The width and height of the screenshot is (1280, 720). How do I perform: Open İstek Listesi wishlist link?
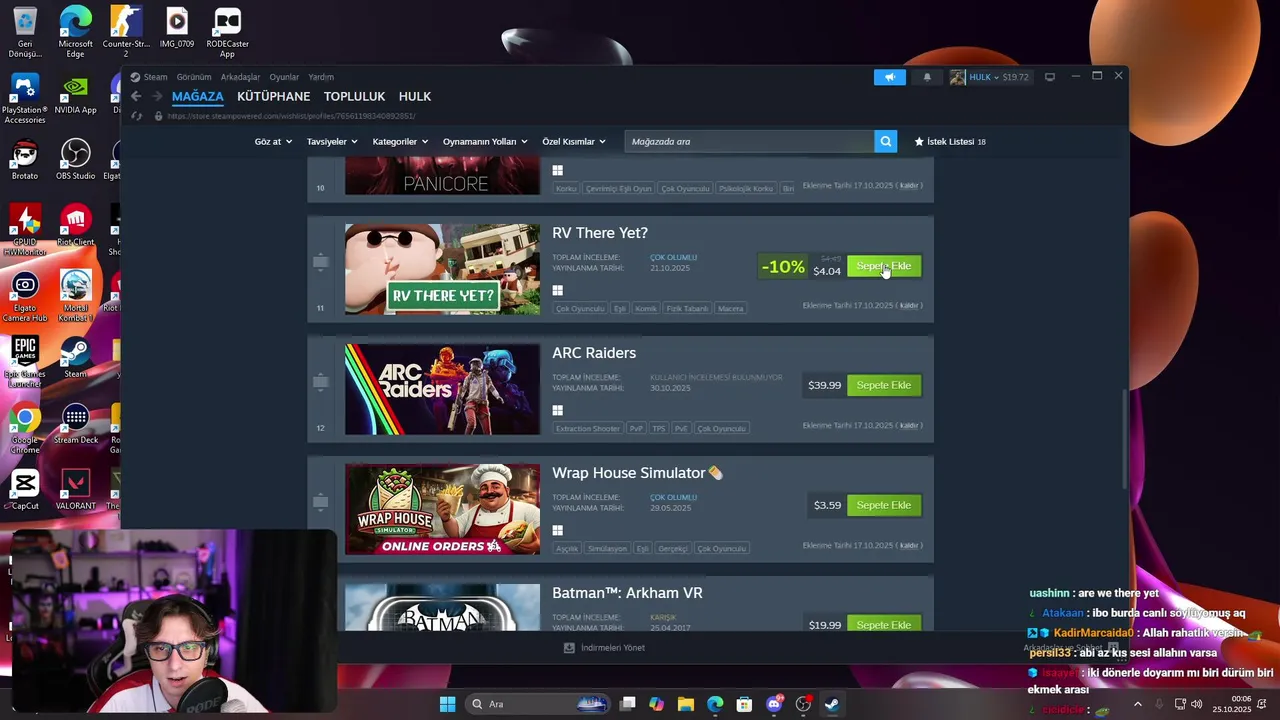[949, 142]
